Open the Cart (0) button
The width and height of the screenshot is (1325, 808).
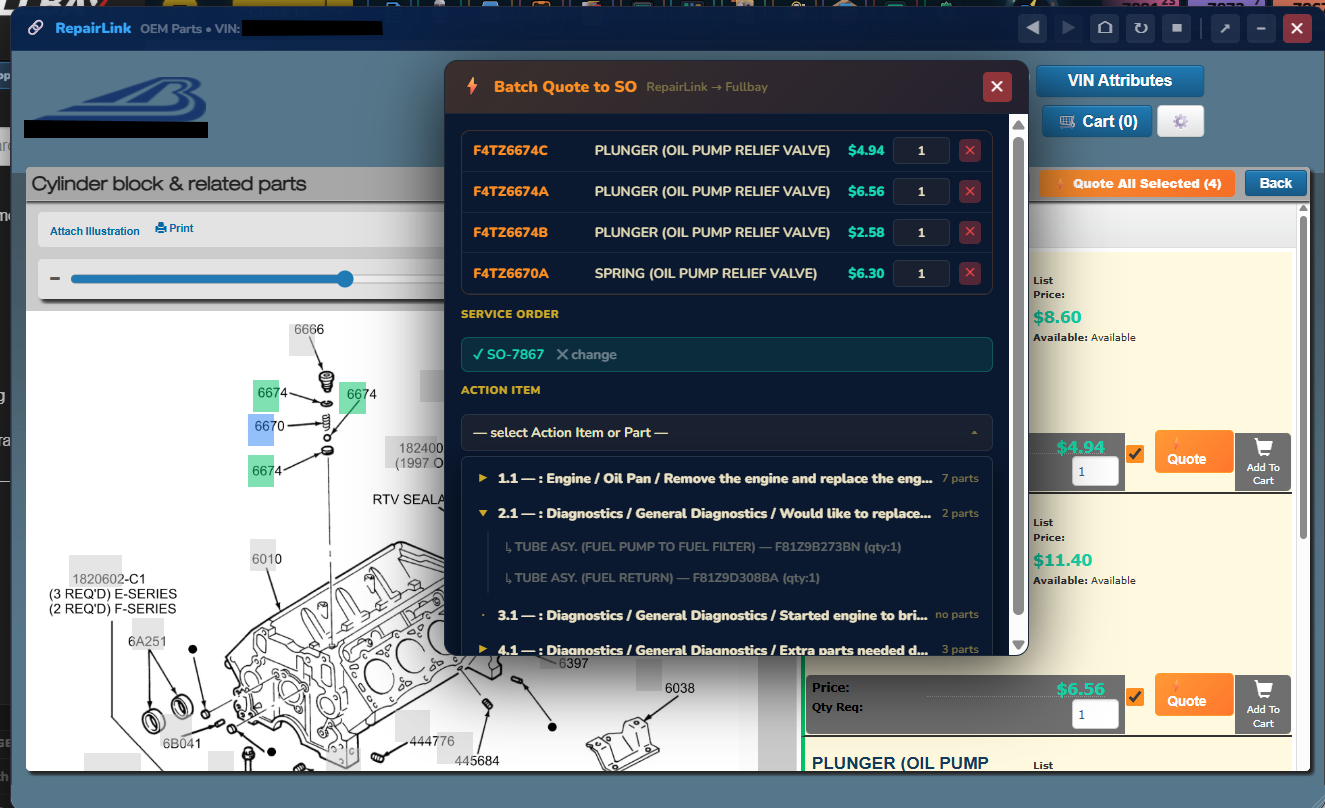(x=1097, y=121)
